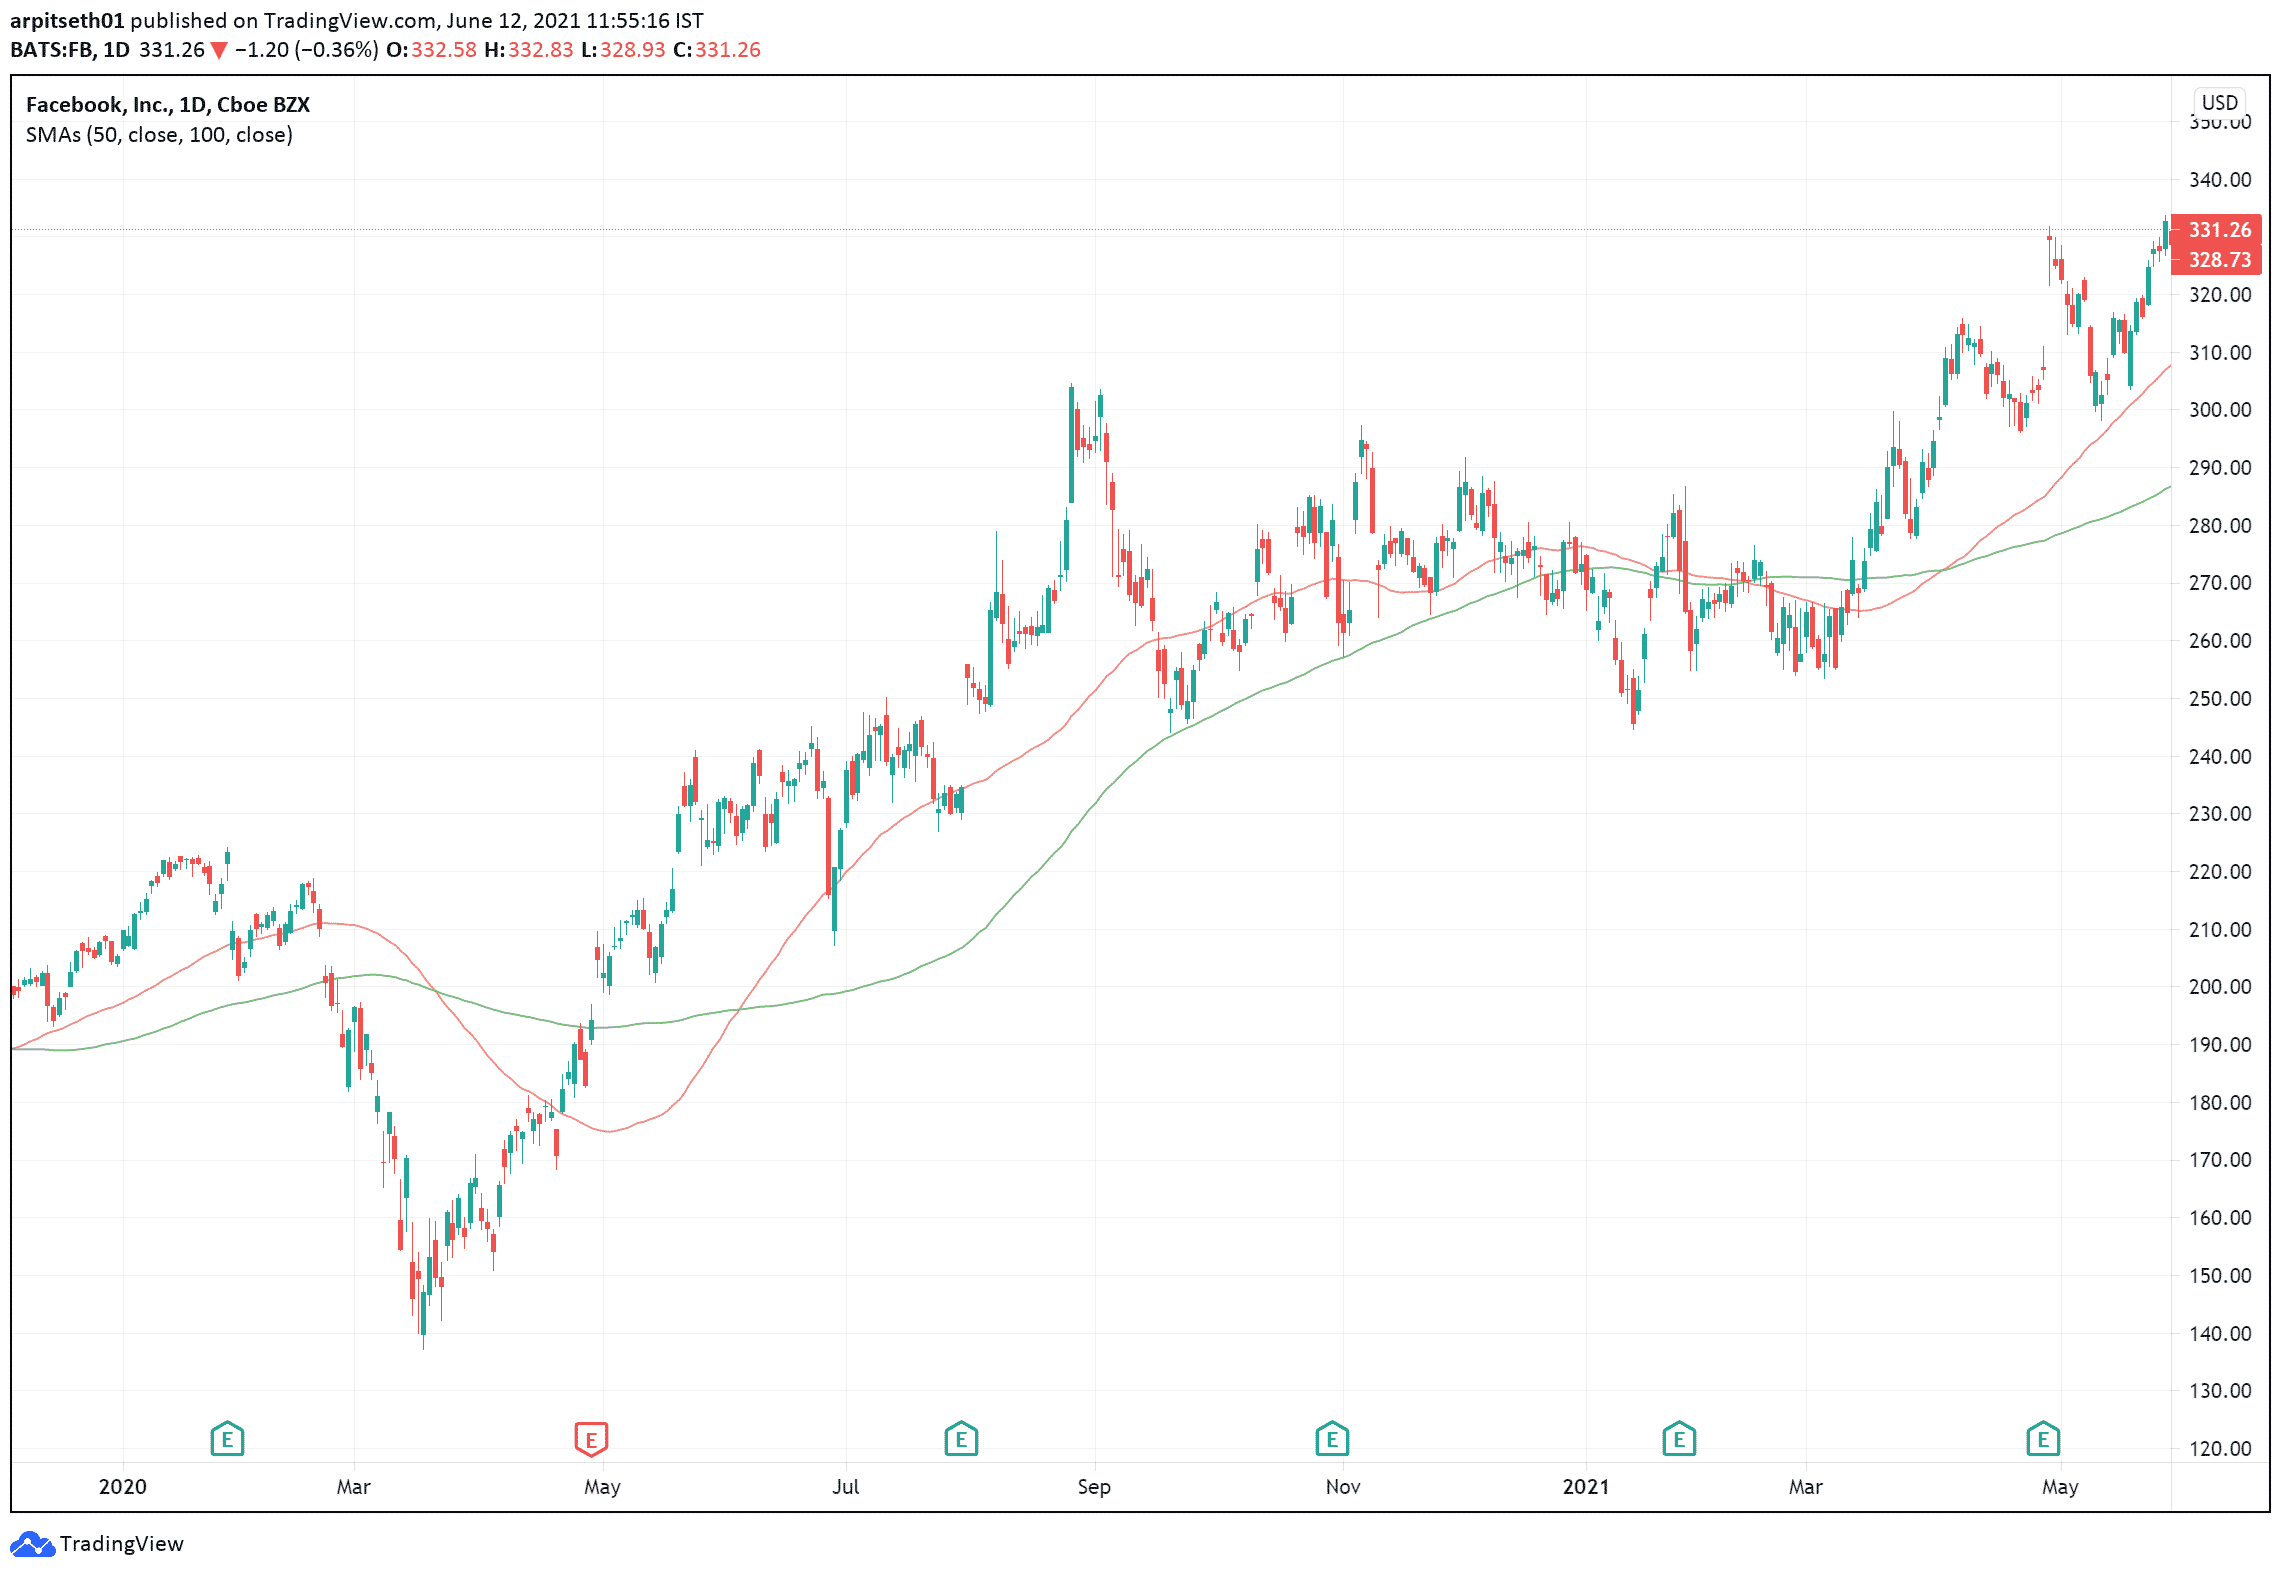Image resolution: width=2281 pixels, height=1575 pixels.
Task: Toggle the current price label showing 331.26
Action: 2222,230
